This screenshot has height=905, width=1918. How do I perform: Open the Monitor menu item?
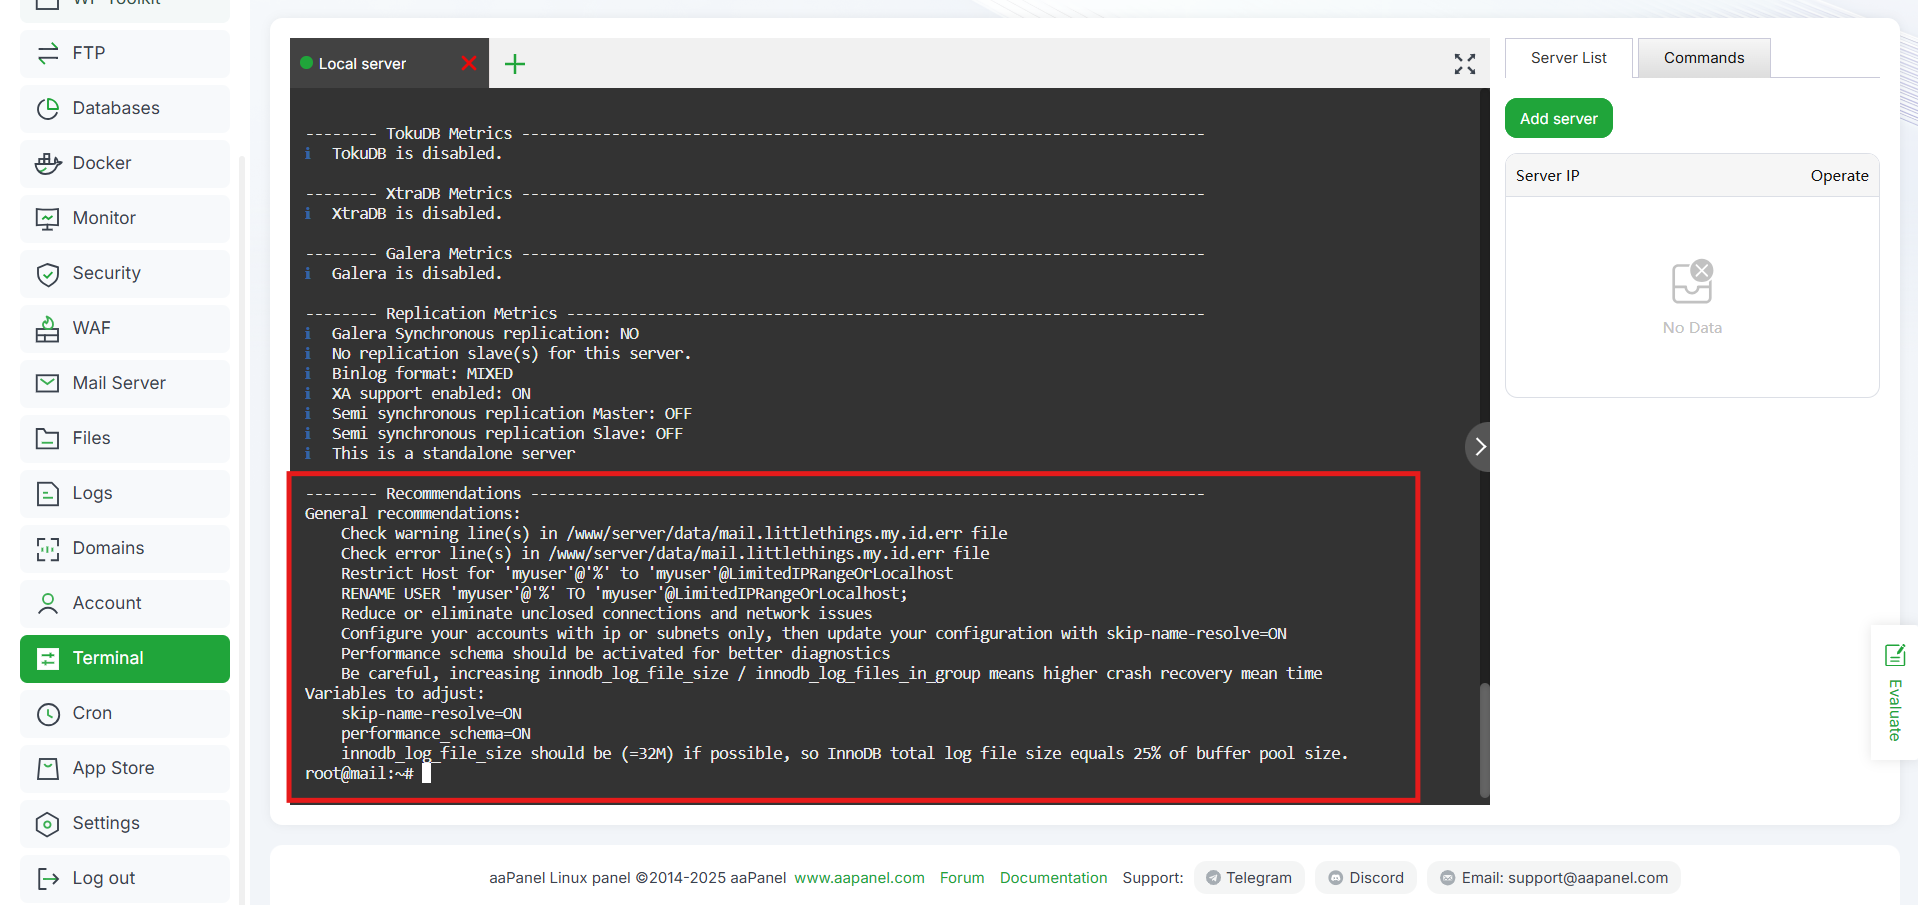[x=125, y=218]
